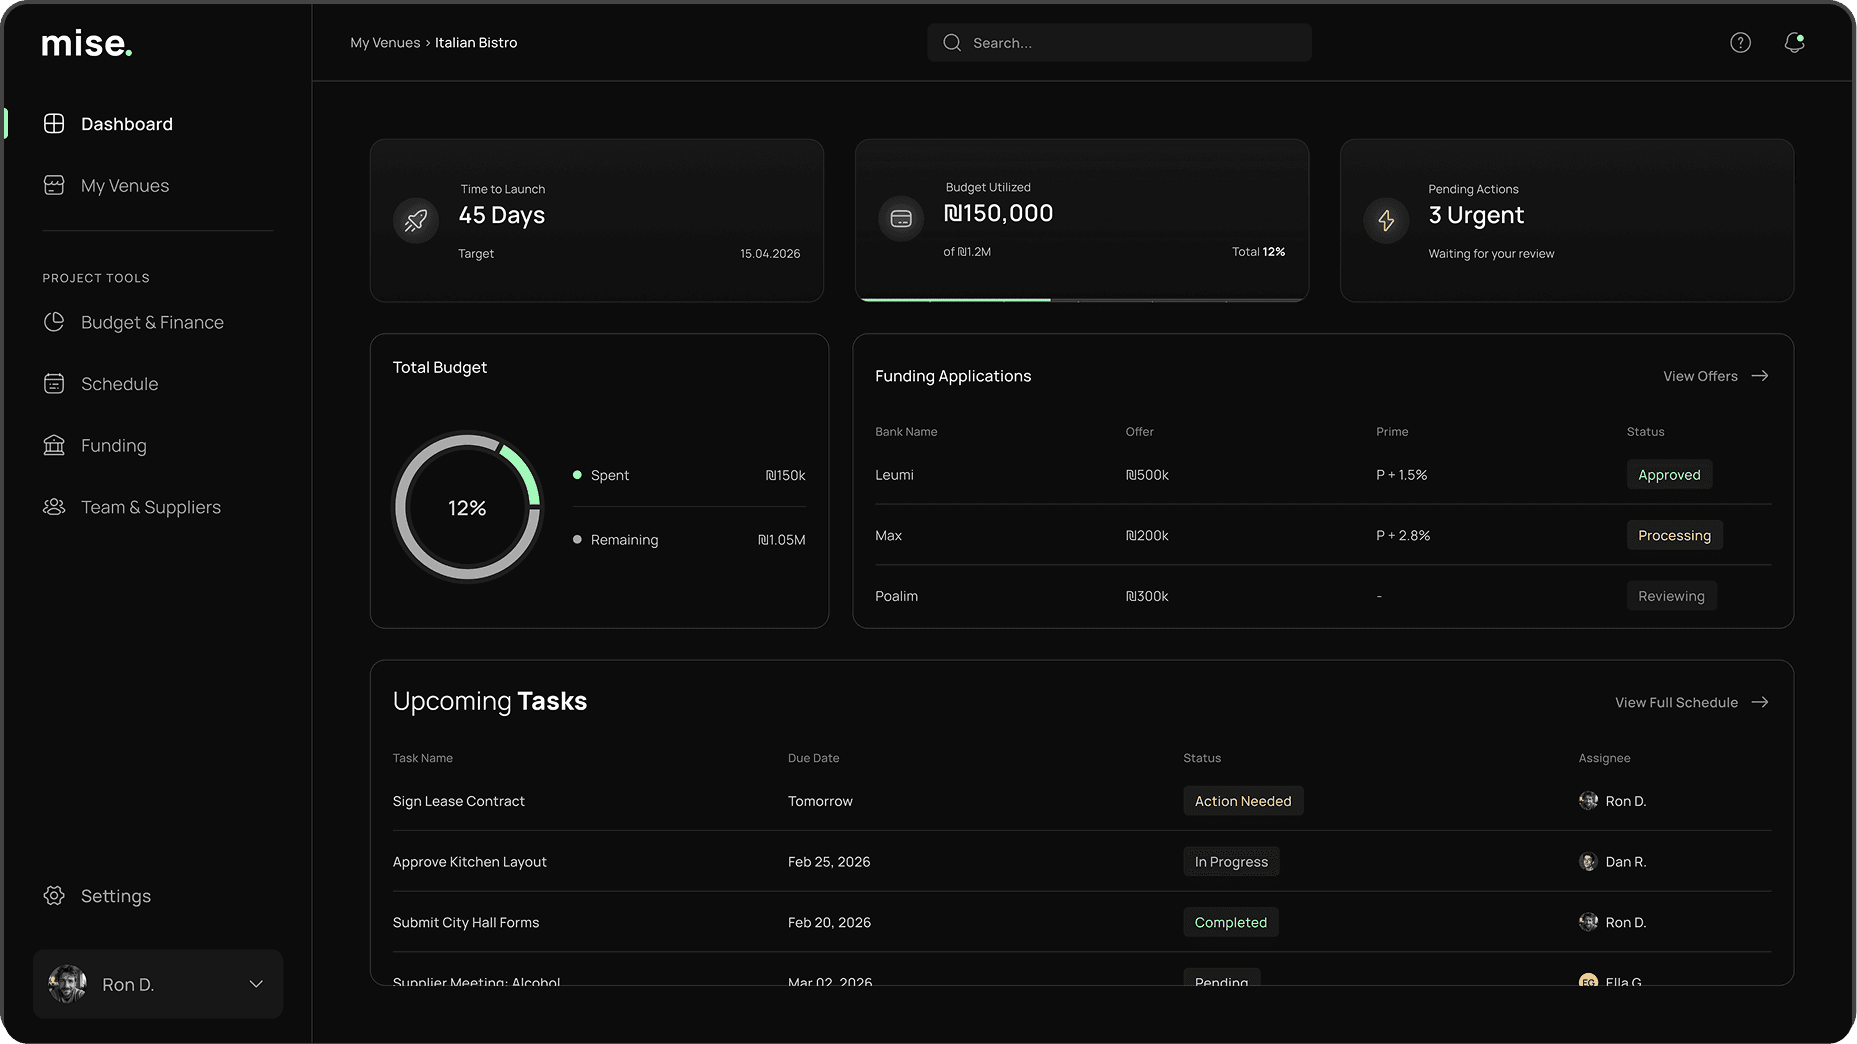Click the P + 2.8% prime value
This screenshot has width=1857, height=1044.
pyautogui.click(x=1403, y=535)
